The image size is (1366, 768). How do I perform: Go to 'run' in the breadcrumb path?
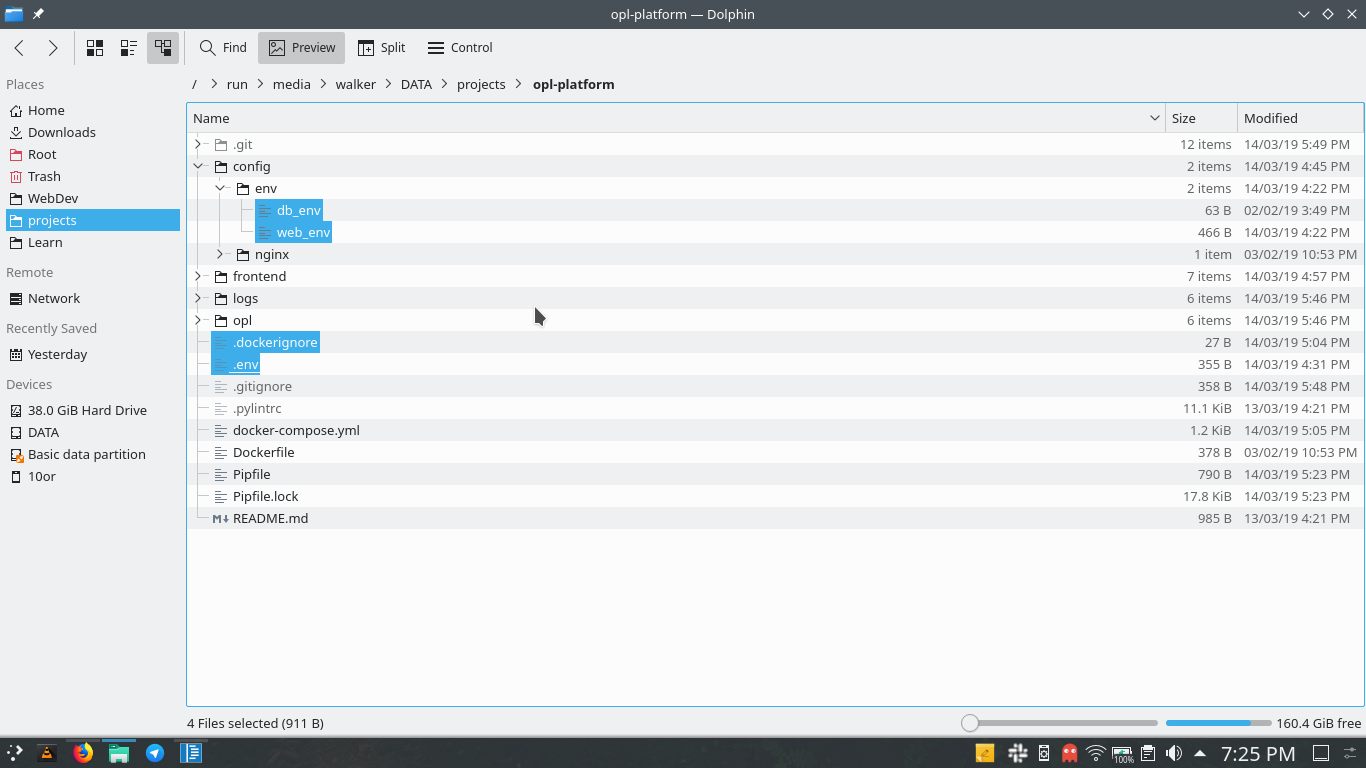click(237, 84)
